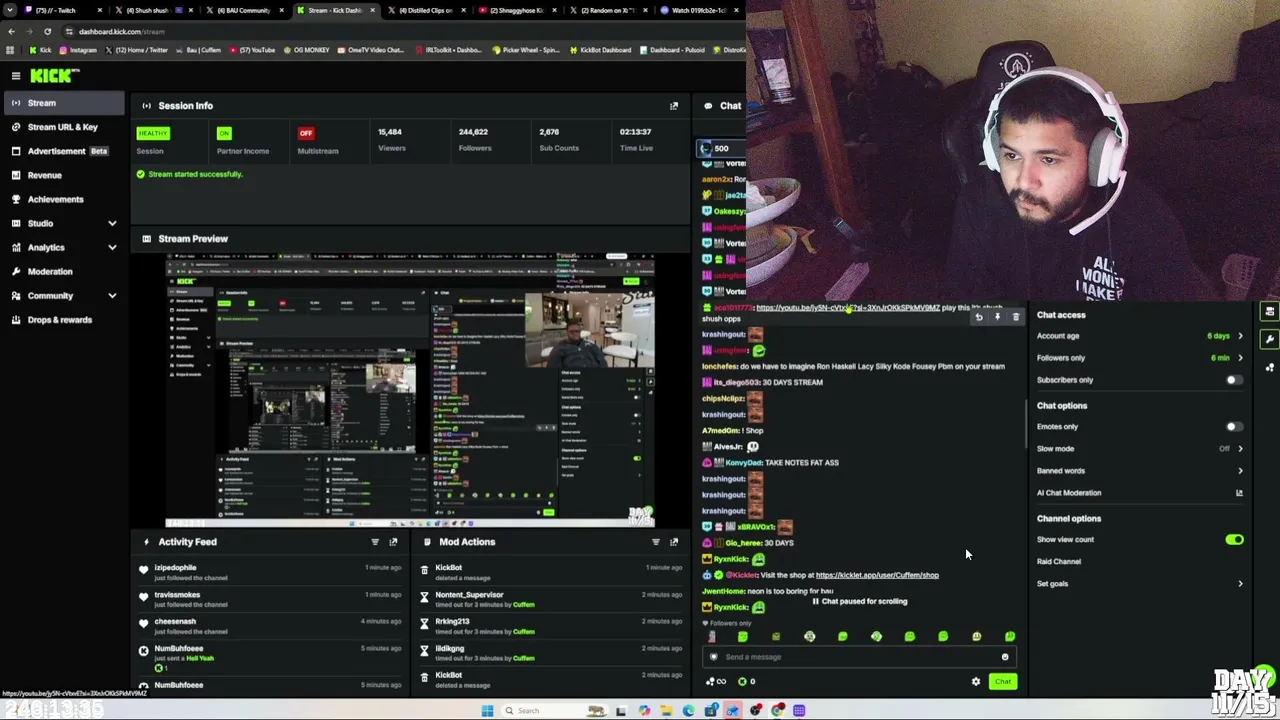Open the browser tab search dropdown
The width and height of the screenshot is (1280, 720).
pos(10,10)
